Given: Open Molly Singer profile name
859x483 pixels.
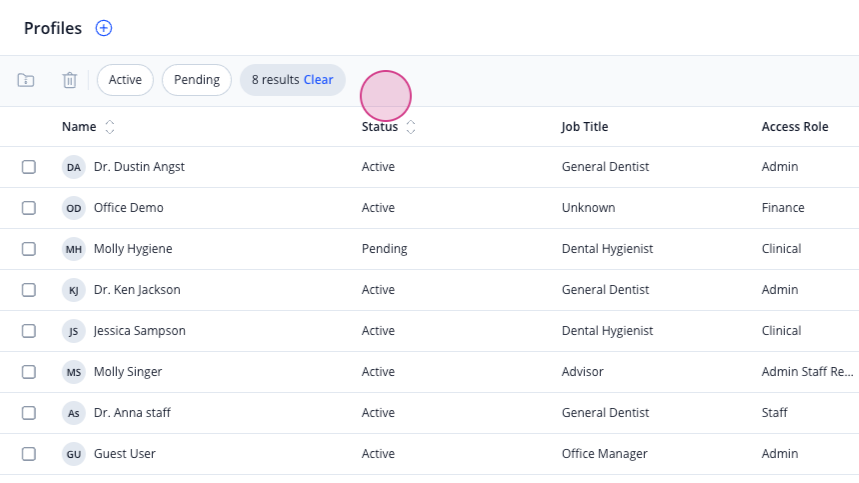Looking at the screenshot, I should click(128, 372).
